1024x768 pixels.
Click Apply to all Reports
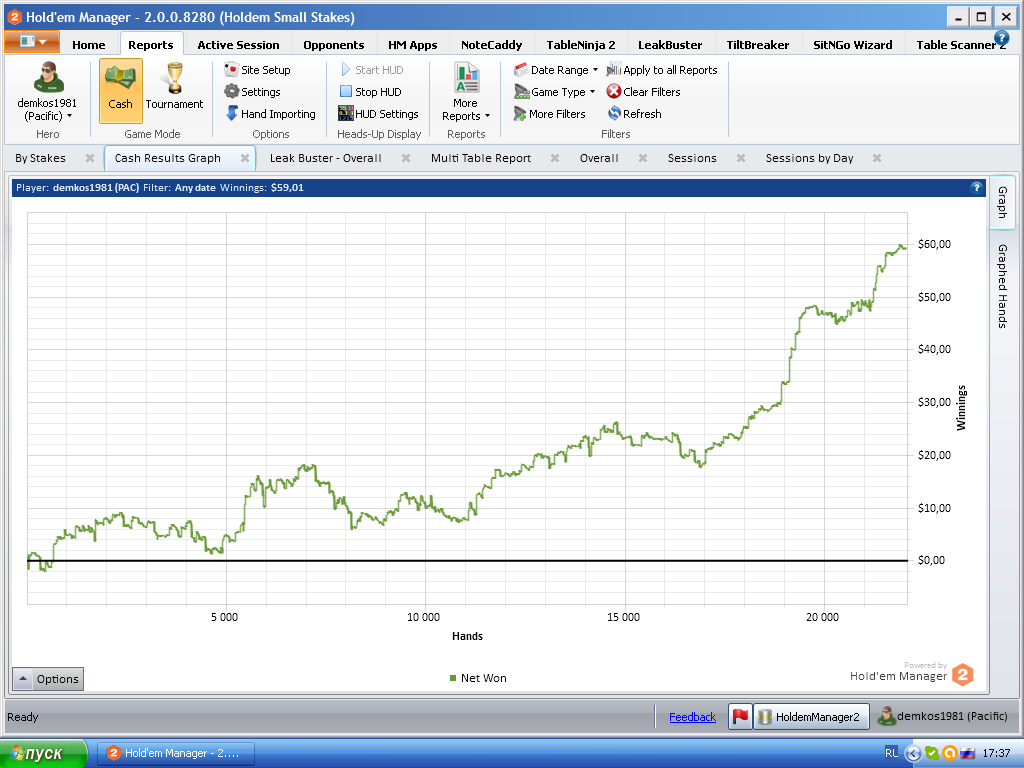click(x=662, y=70)
